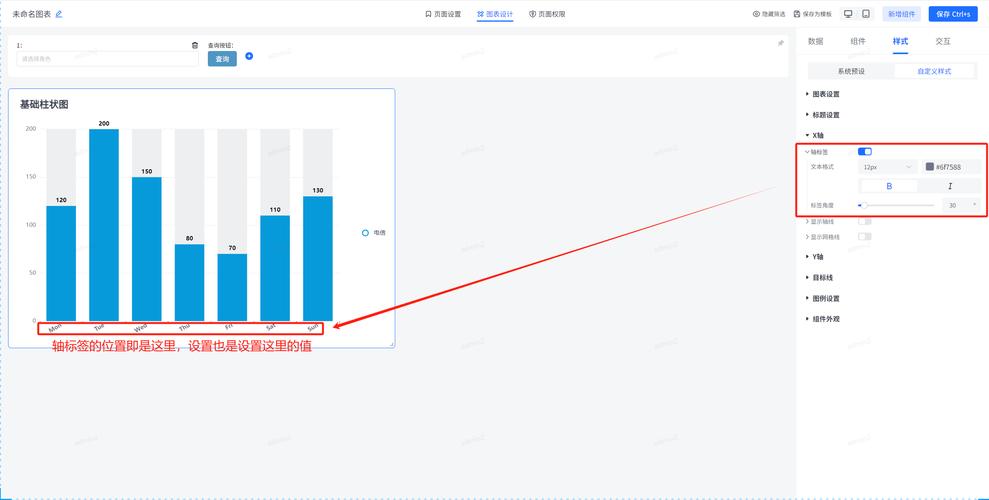Click the pencil icon to rename 未命名图表
This screenshot has width=989, height=500.
[x=59, y=14]
